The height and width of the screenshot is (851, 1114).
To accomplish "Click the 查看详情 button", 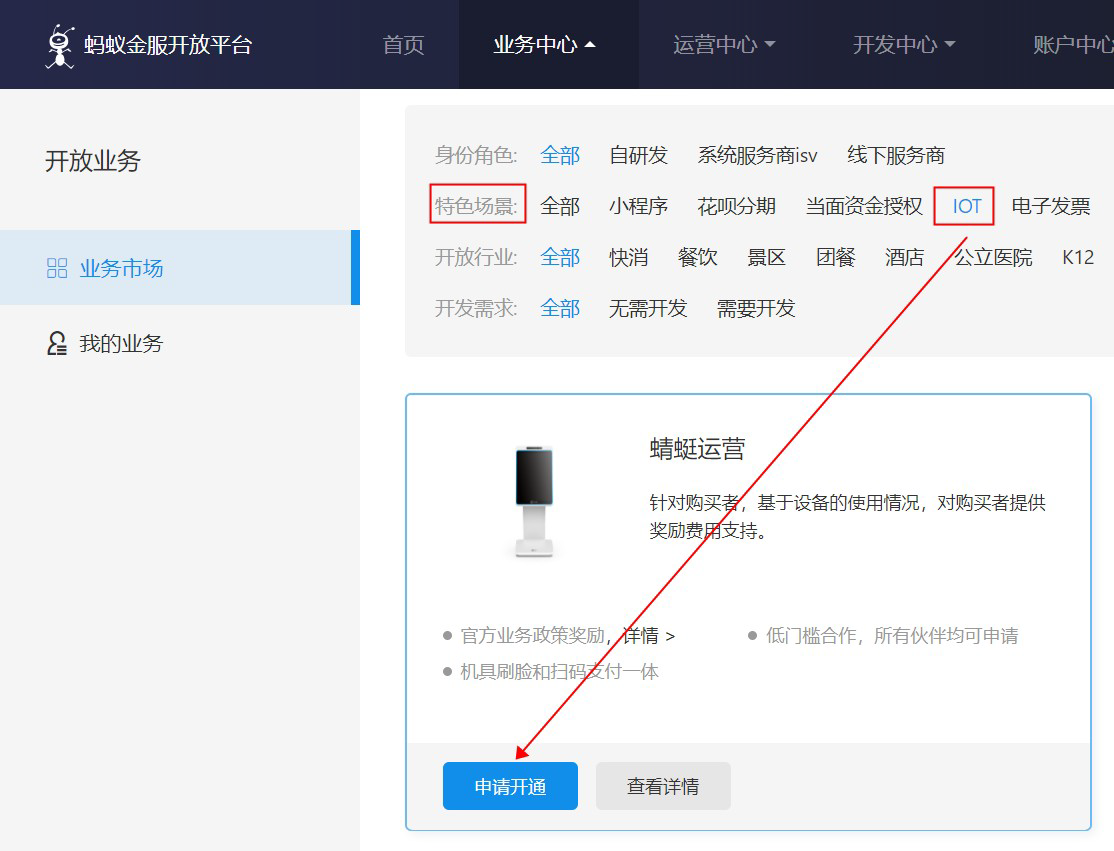I will [x=663, y=786].
